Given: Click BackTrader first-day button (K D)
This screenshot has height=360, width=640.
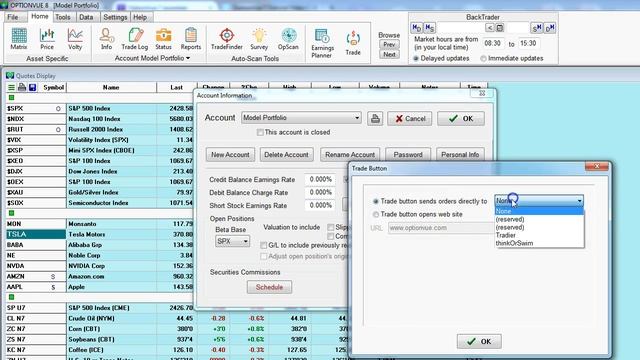Looking at the screenshot, I should tap(416, 28).
